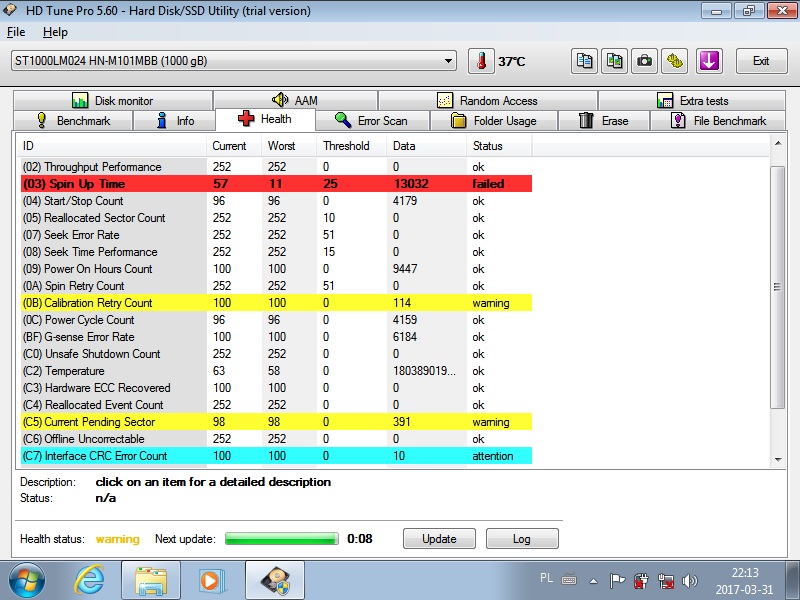Select the (BF) G-sense Error Rate row
Image resolution: width=800 pixels, height=600 pixels.
276,337
